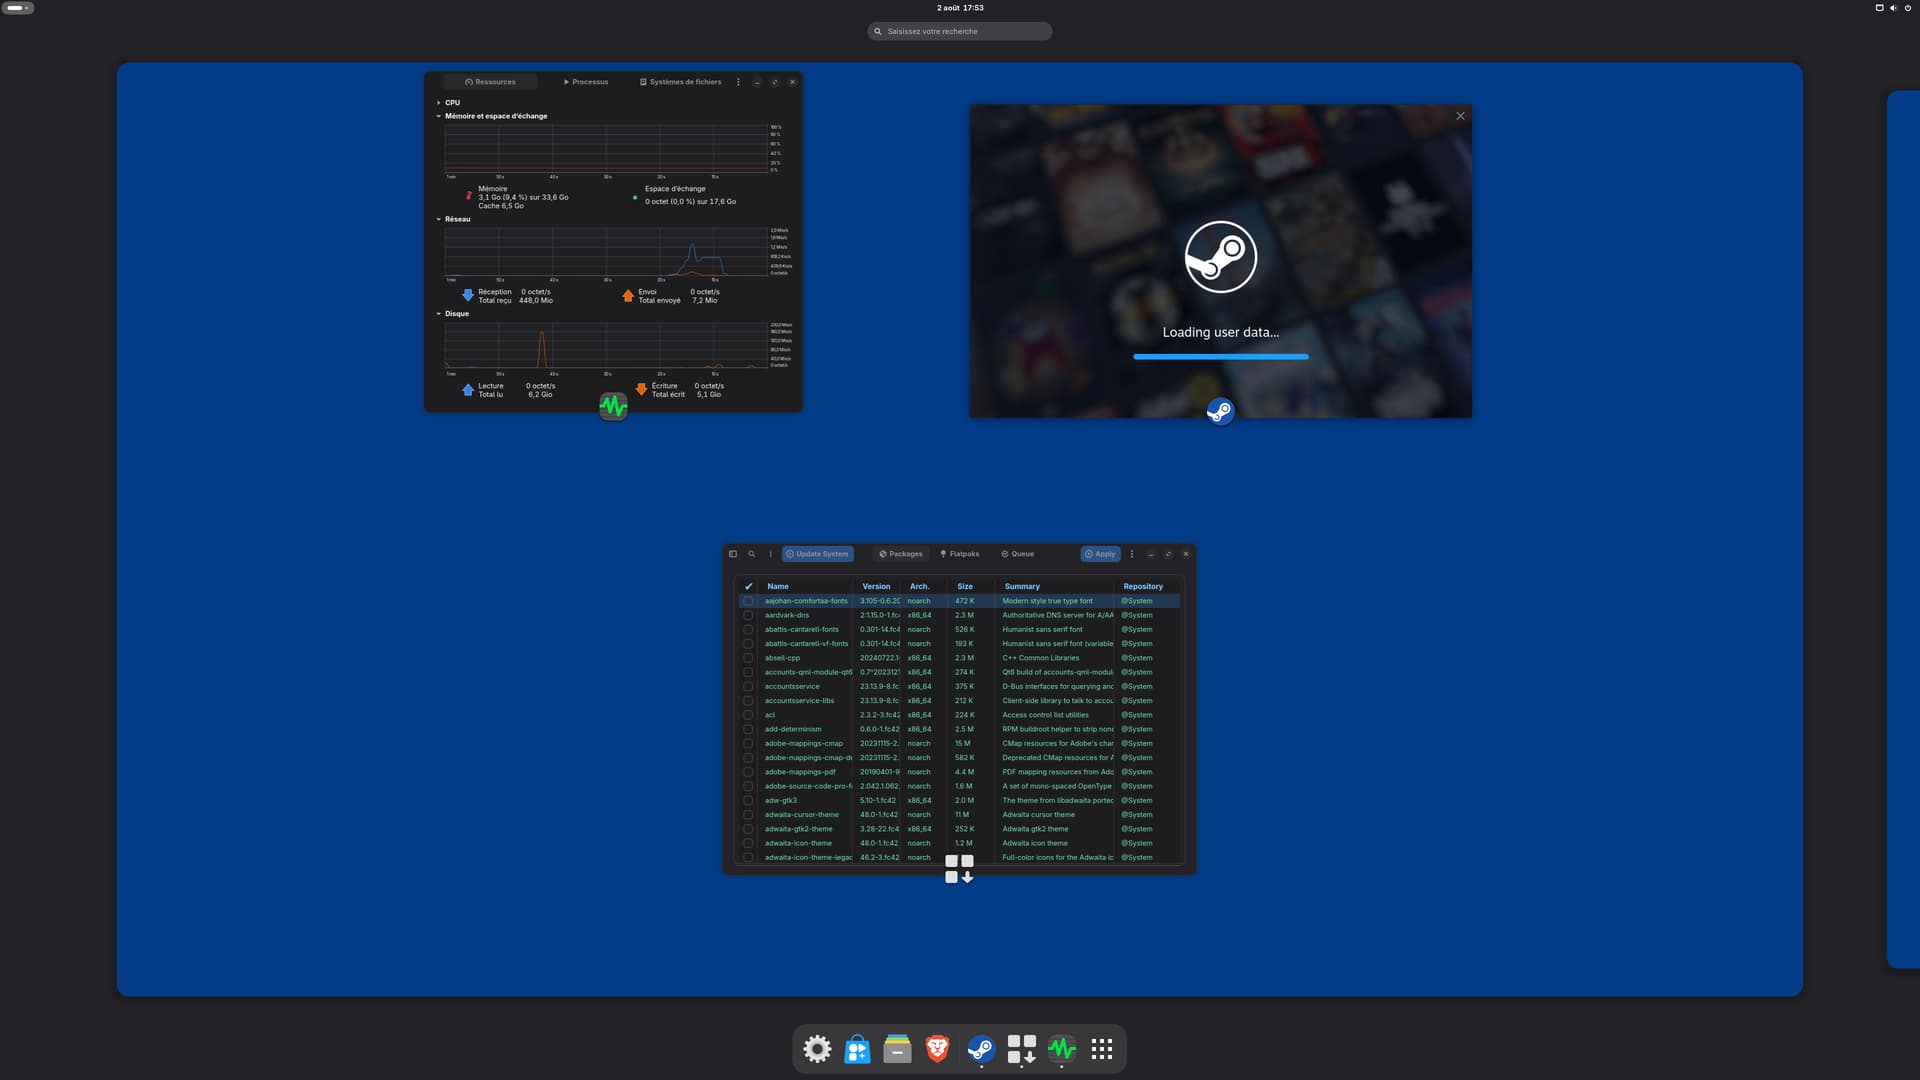This screenshot has height=1080, width=1920.
Task: Open Steam from the dock
Action: coord(980,1049)
